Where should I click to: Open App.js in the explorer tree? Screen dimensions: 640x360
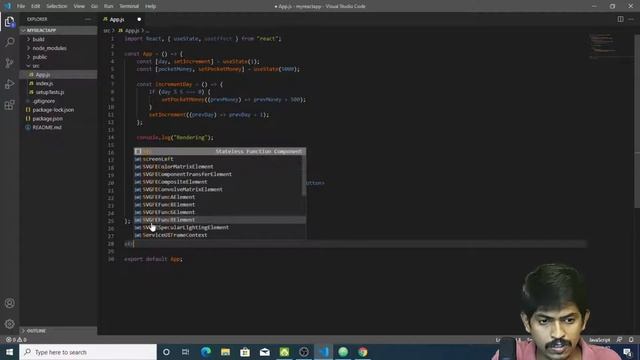(58, 75)
